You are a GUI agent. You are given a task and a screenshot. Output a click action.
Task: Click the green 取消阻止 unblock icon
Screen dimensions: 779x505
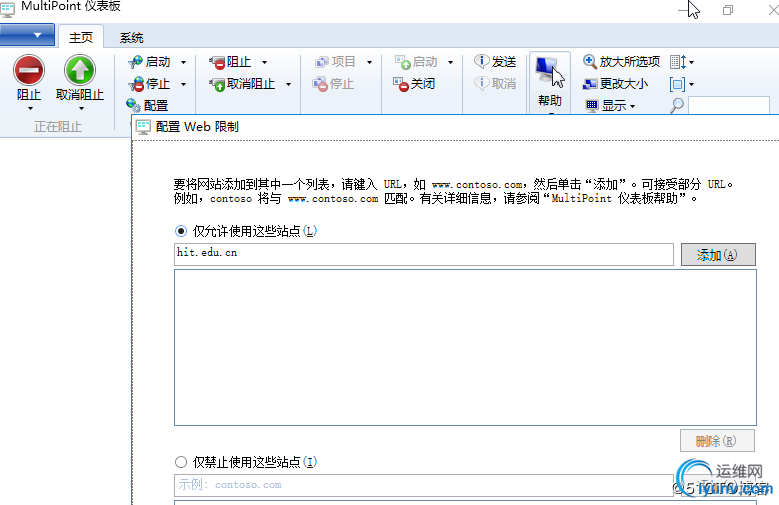tap(79, 70)
